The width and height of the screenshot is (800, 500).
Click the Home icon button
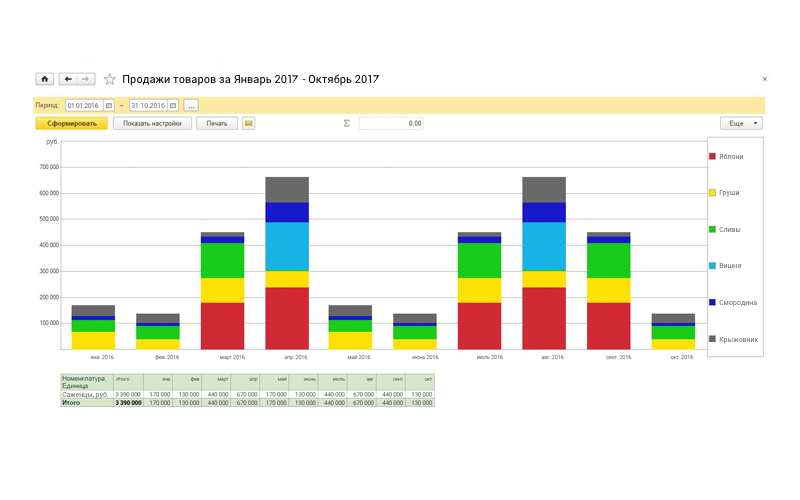click(x=44, y=79)
